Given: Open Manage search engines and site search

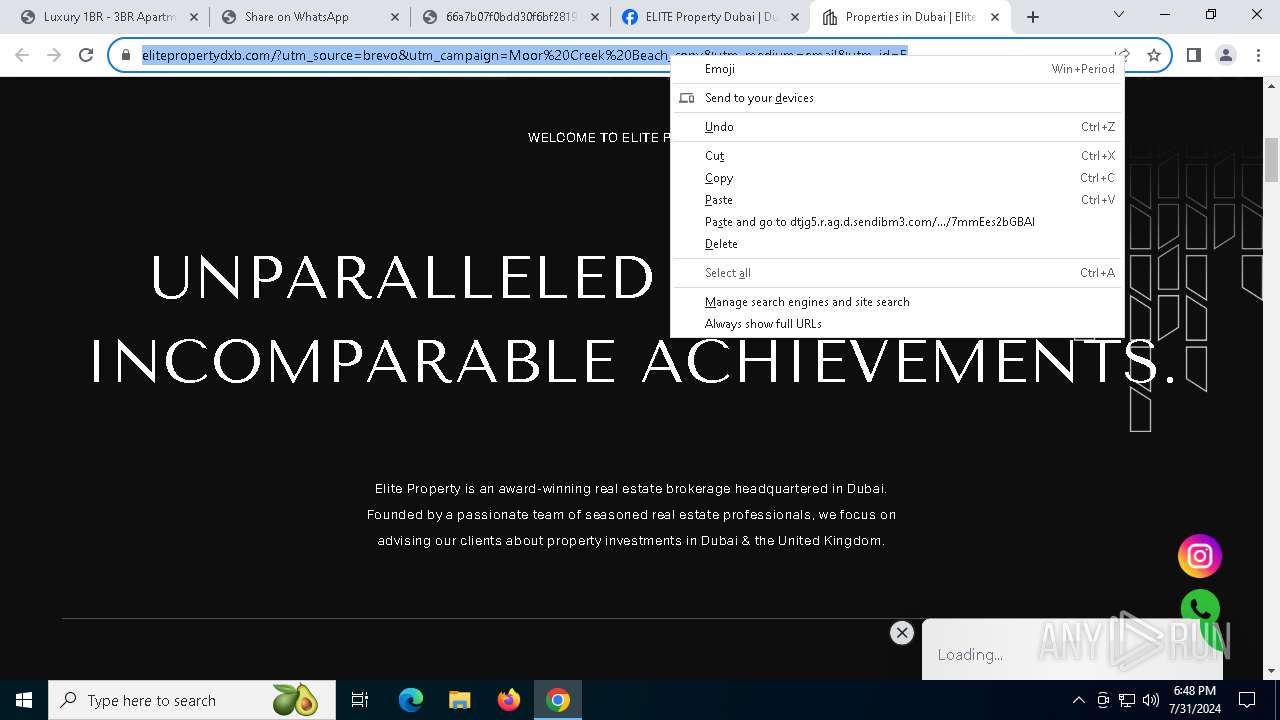Looking at the screenshot, I should 897,302.
